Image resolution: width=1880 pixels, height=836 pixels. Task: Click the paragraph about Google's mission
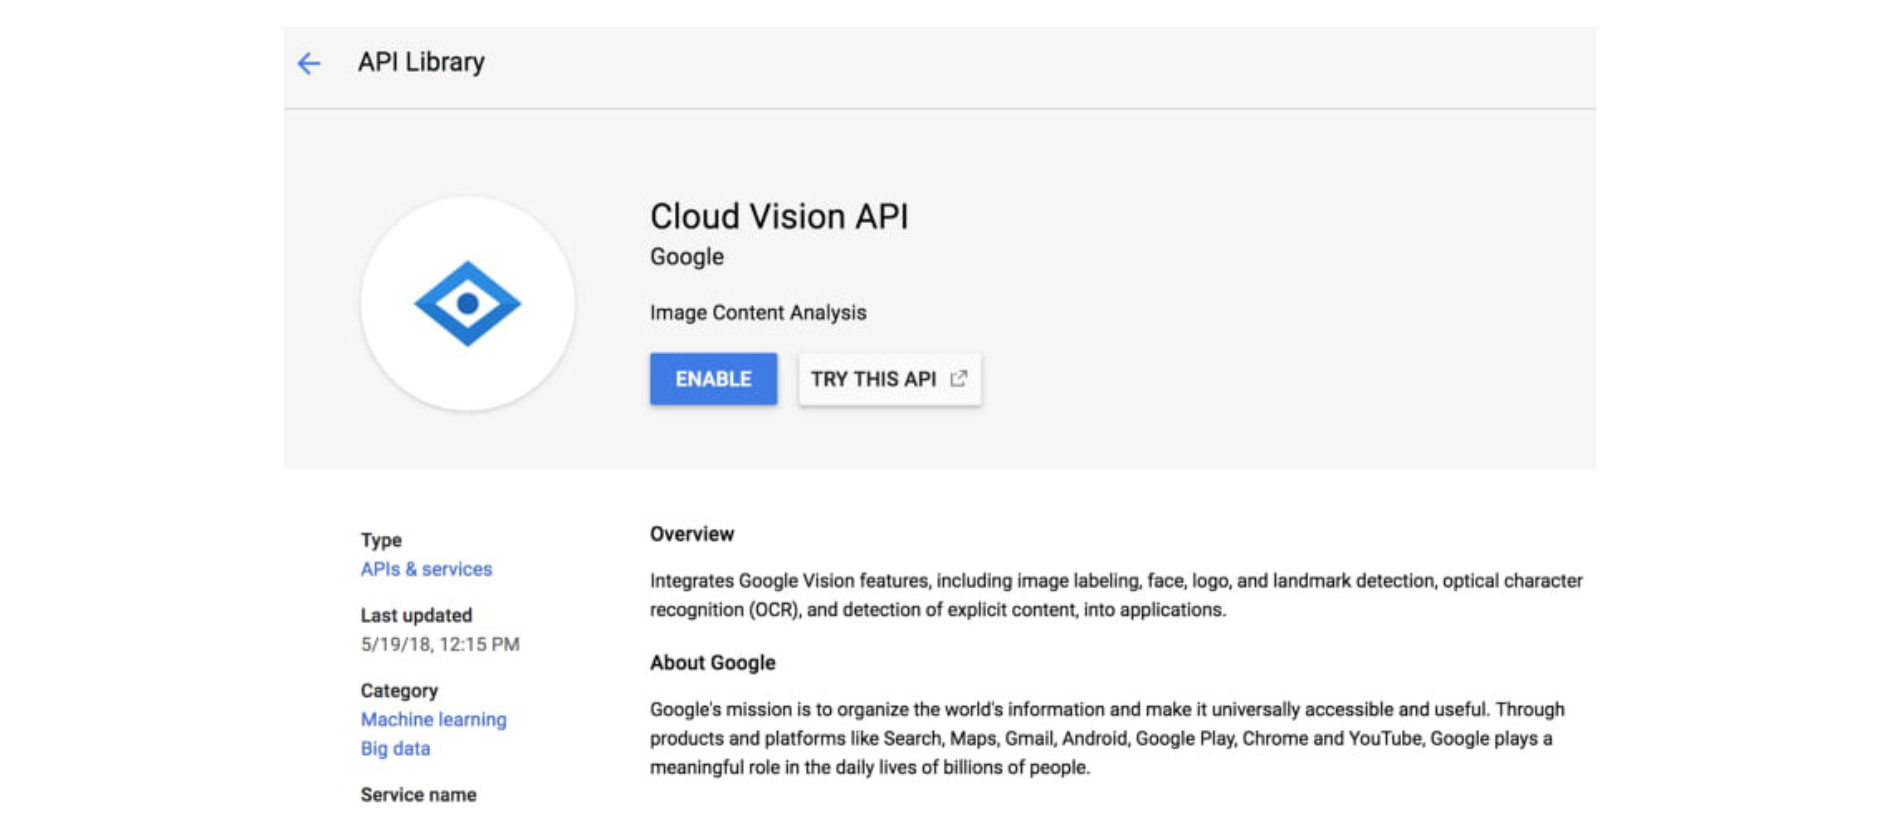pos(1107,738)
